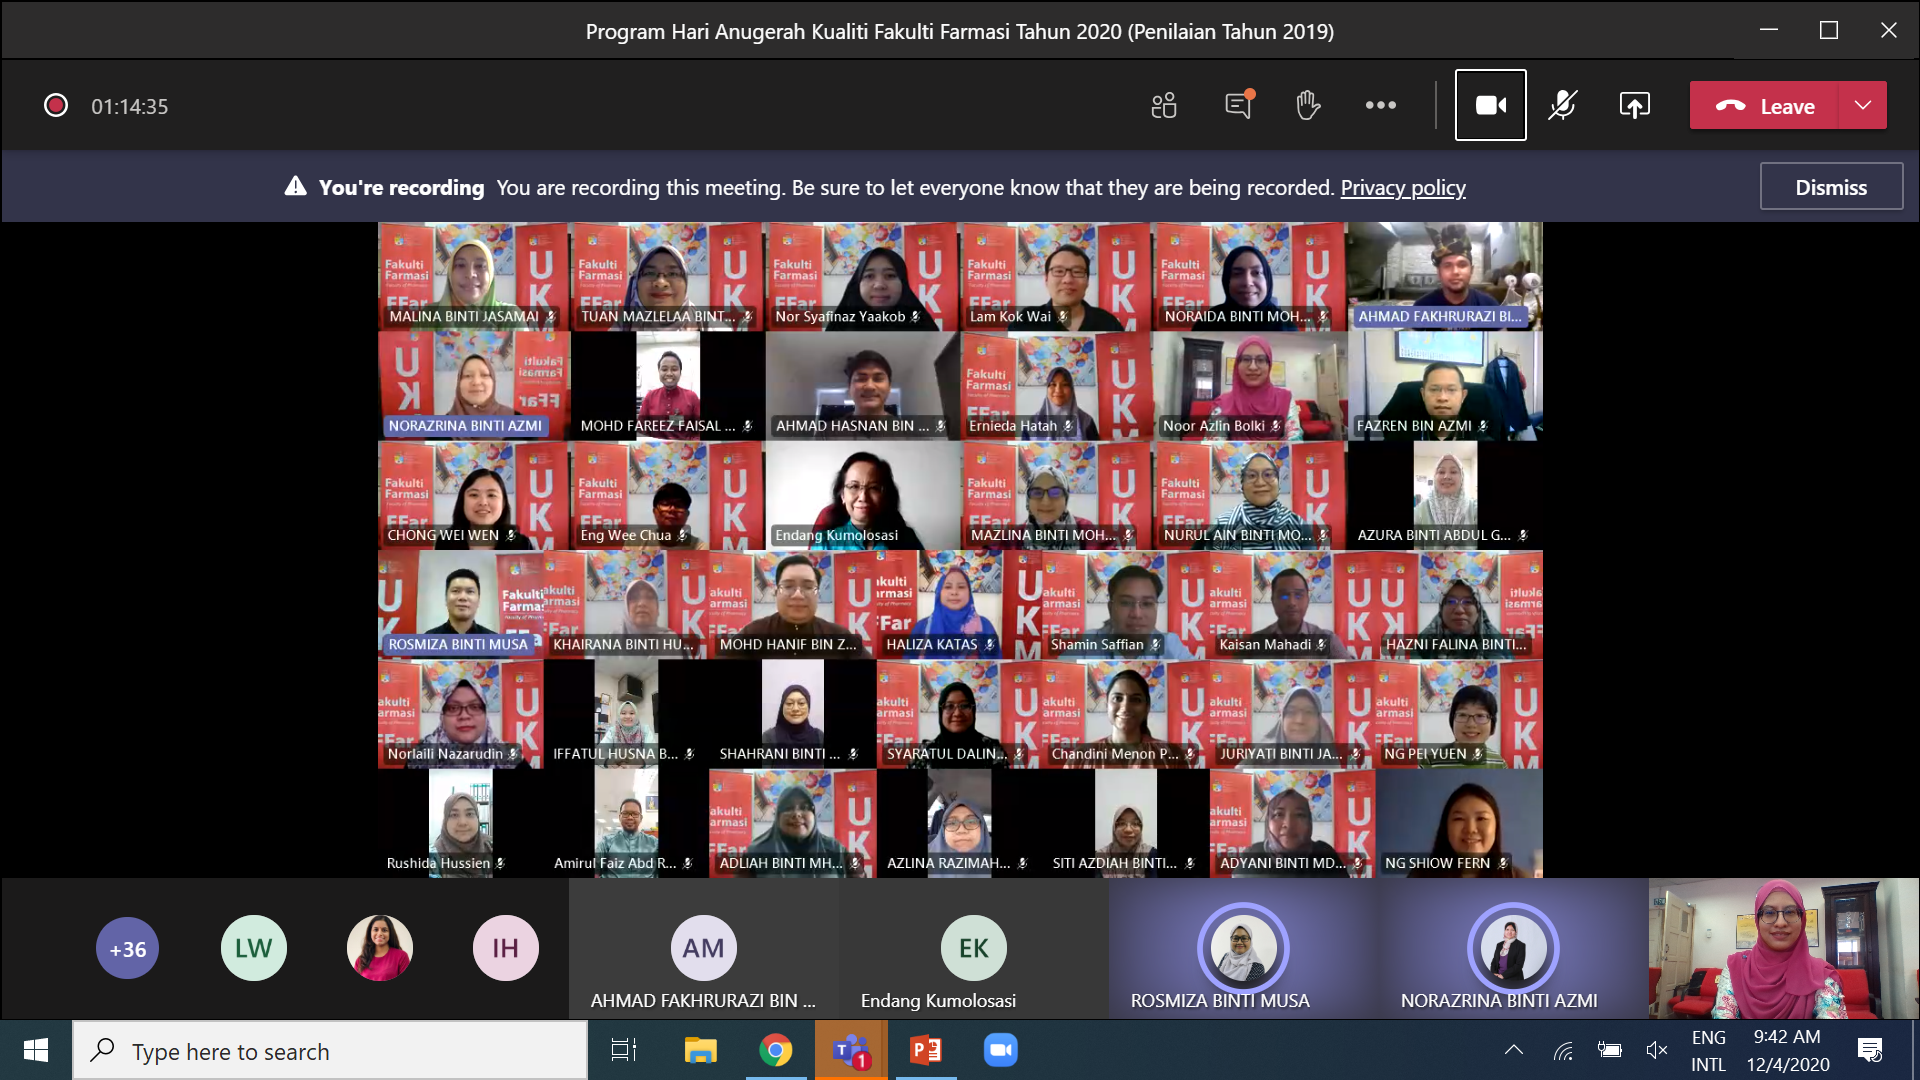Open the More actions ellipsis menu
This screenshot has width=1920, height=1080.
1381,105
